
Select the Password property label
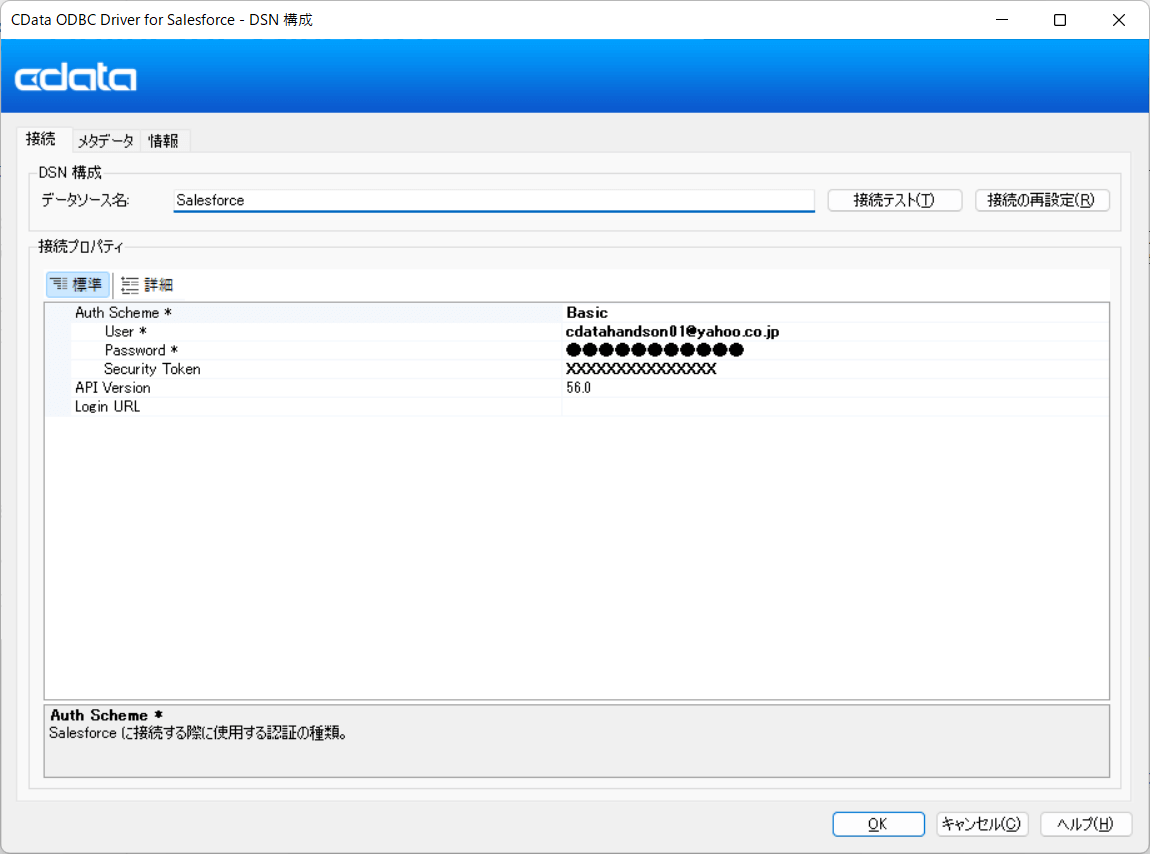(x=141, y=351)
